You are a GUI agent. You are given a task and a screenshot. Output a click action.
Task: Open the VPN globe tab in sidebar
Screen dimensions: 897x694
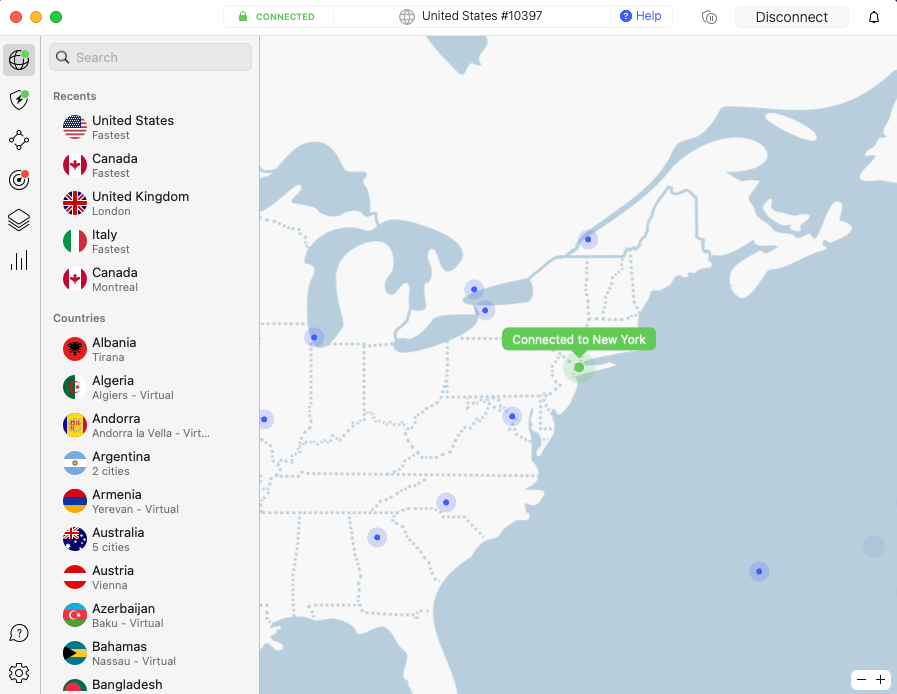tap(19, 60)
